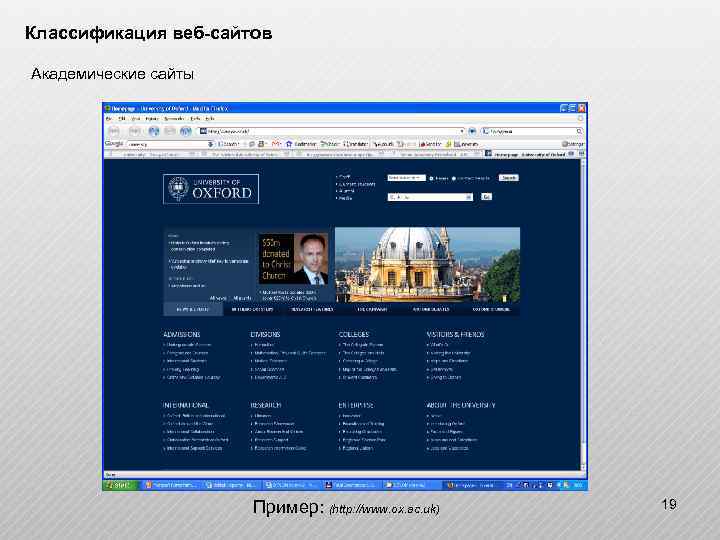720x540 pixels.
Task: Click the Radcliffe Camera dome photo
Action: tap(428, 265)
